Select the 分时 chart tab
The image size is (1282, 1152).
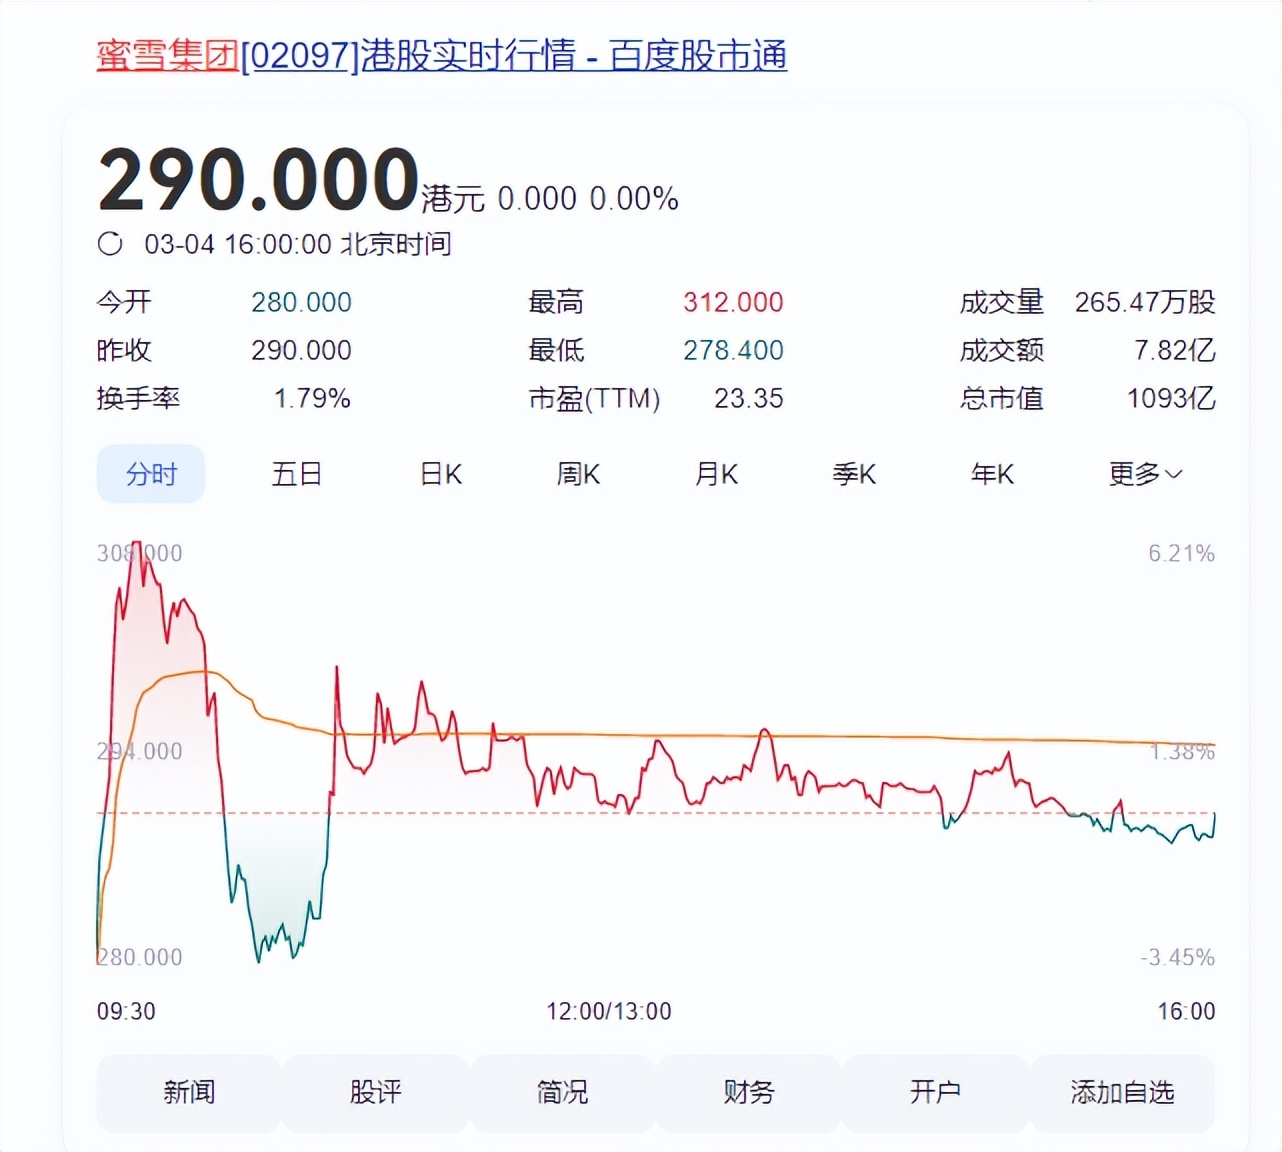click(151, 474)
